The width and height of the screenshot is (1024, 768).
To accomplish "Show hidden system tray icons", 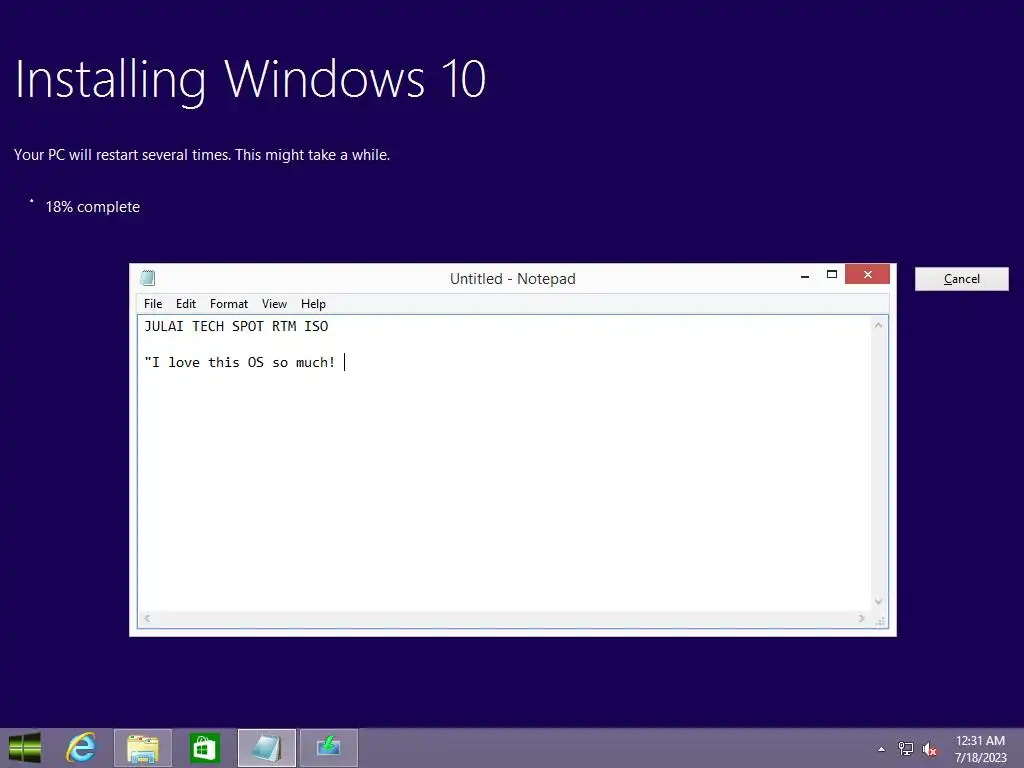I will tap(882, 749).
